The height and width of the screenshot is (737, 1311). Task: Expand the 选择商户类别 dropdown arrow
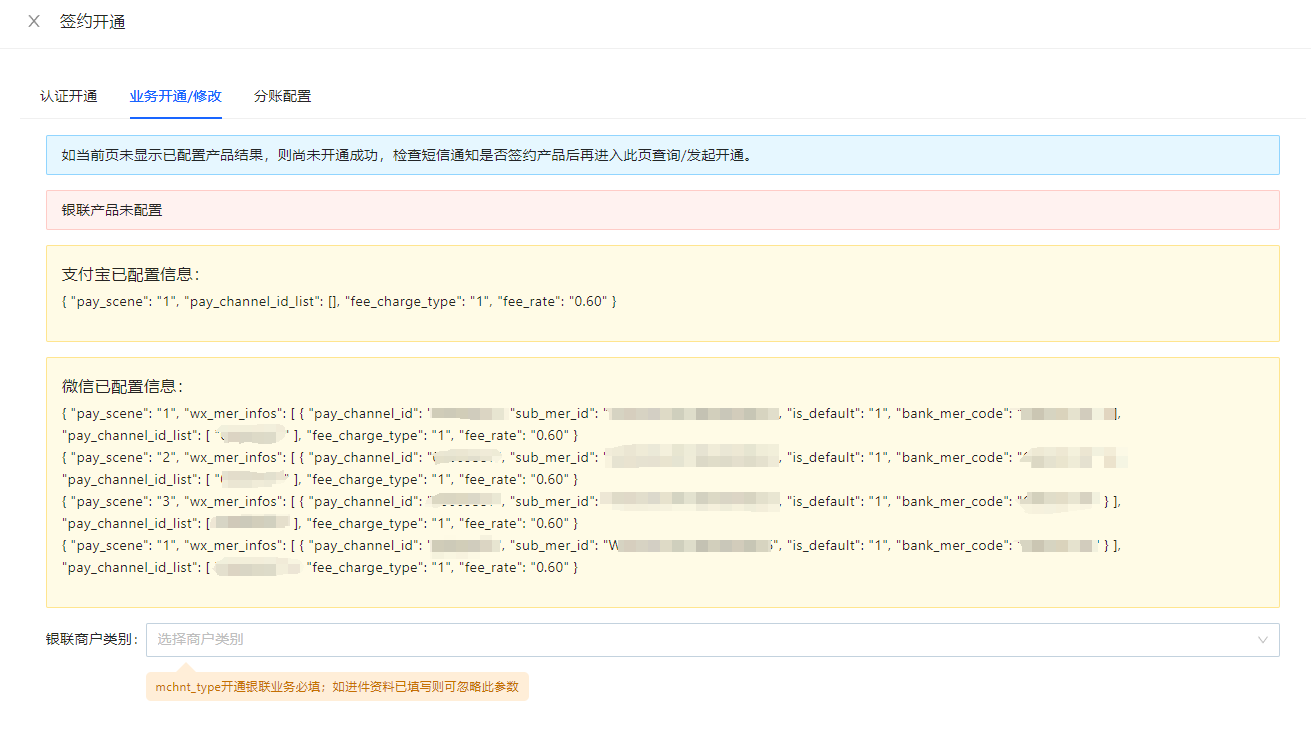[1262, 640]
